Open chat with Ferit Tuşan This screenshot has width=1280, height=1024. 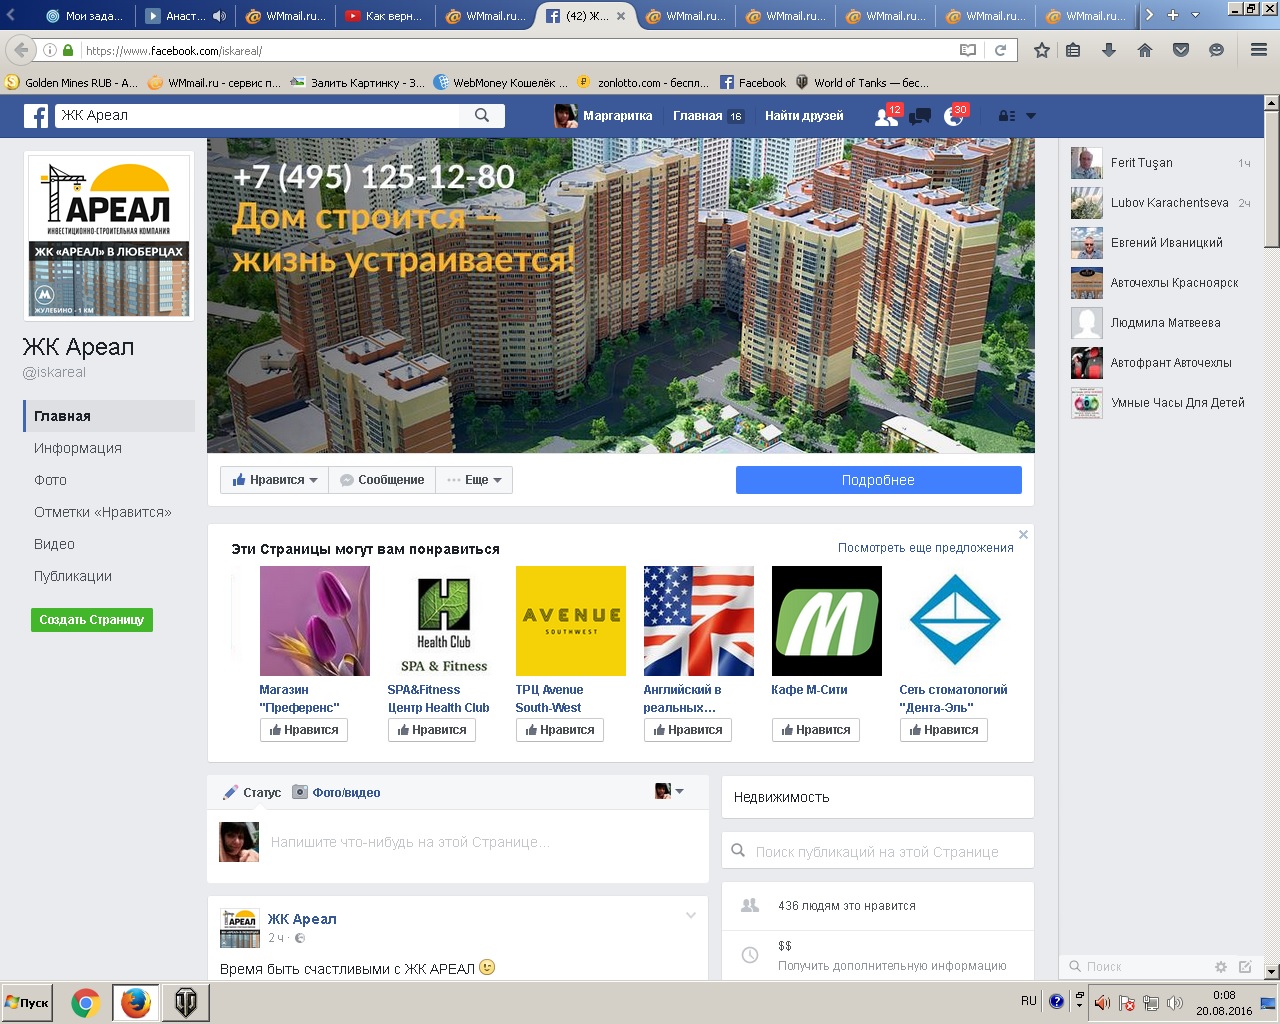click(1161, 163)
